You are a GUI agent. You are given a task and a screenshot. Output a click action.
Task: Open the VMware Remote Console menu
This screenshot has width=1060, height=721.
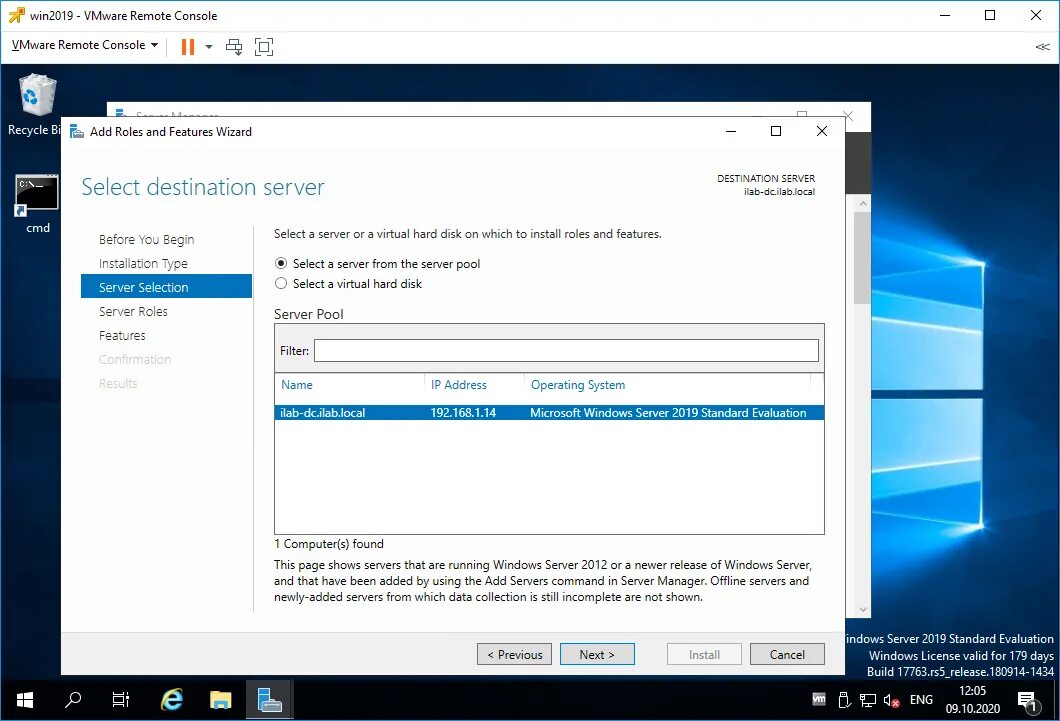tap(85, 45)
